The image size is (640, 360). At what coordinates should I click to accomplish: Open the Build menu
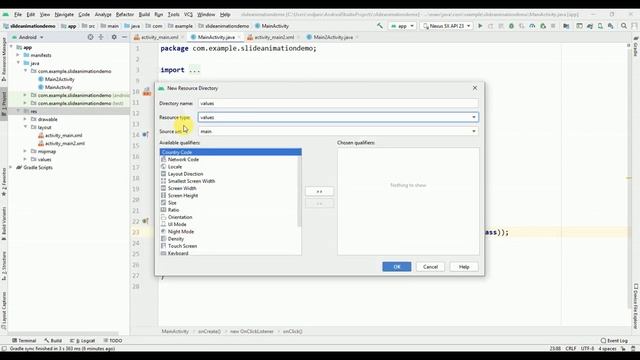[144, 14]
